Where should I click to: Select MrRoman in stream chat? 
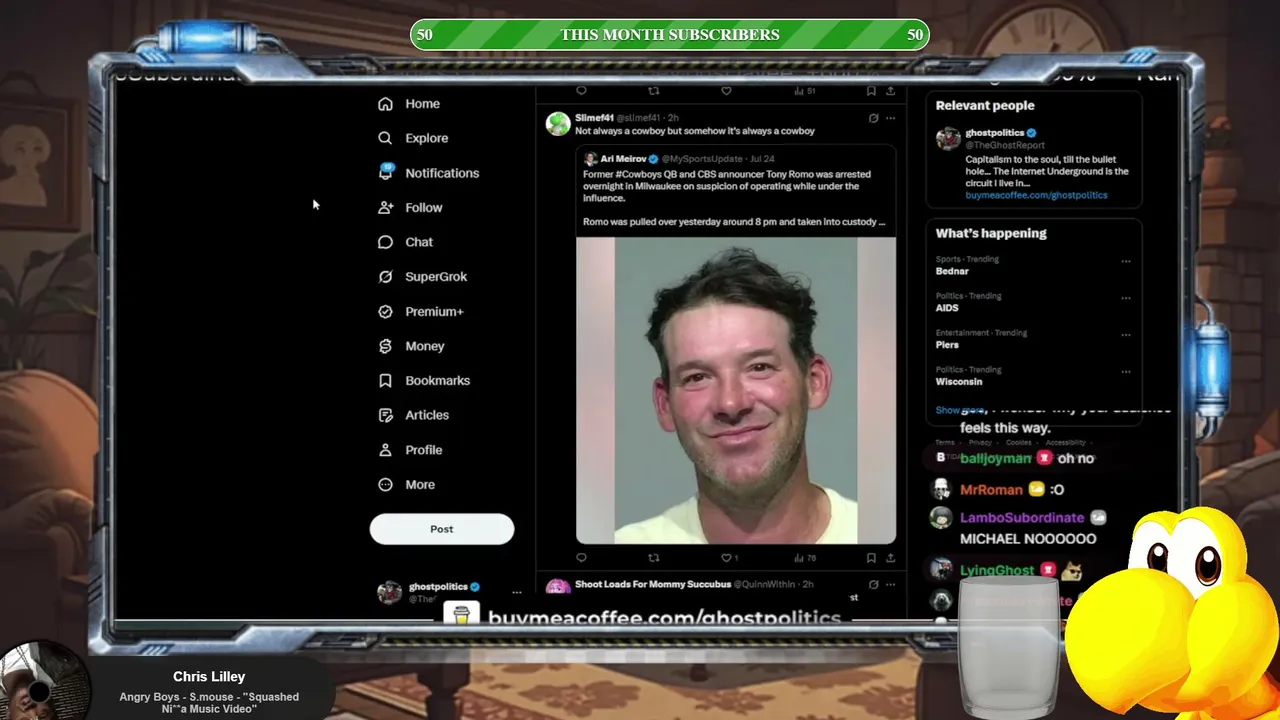click(x=991, y=490)
